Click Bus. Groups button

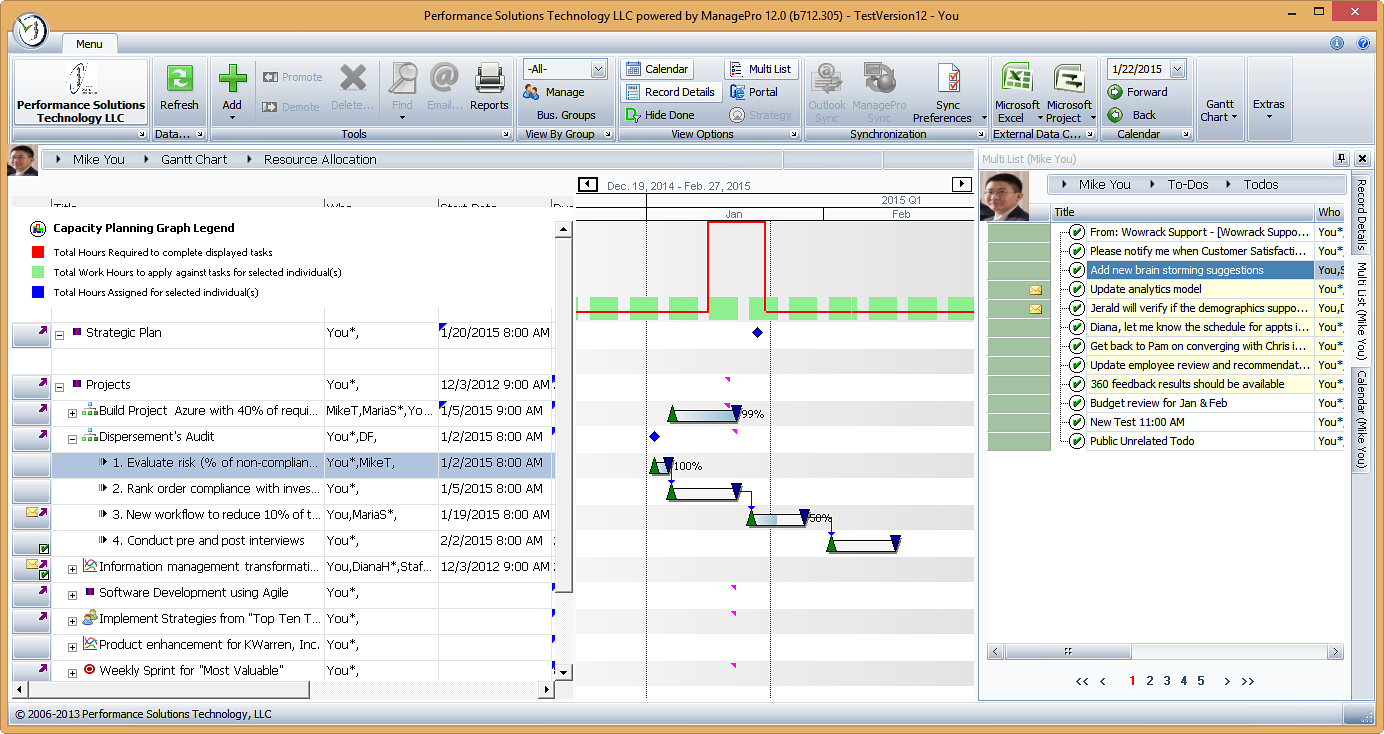(566, 115)
